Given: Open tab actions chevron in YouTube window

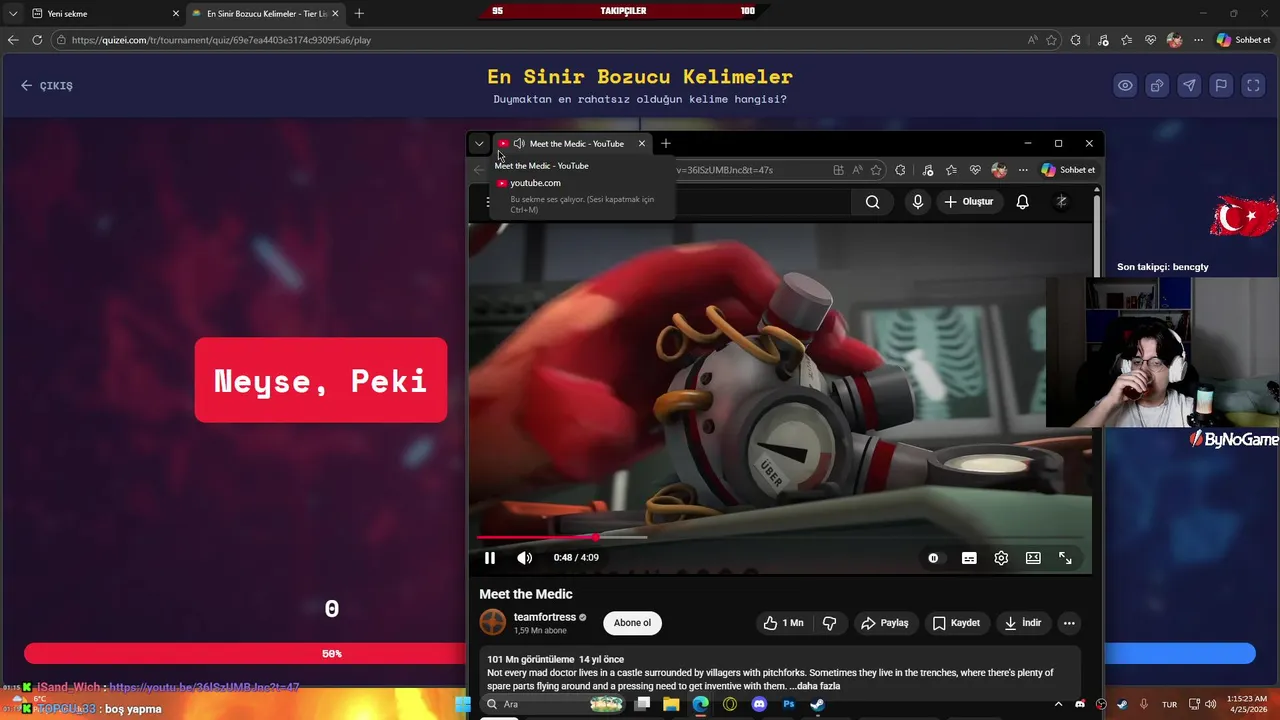Looking at the screenshot, I should [x=479, y=143].
